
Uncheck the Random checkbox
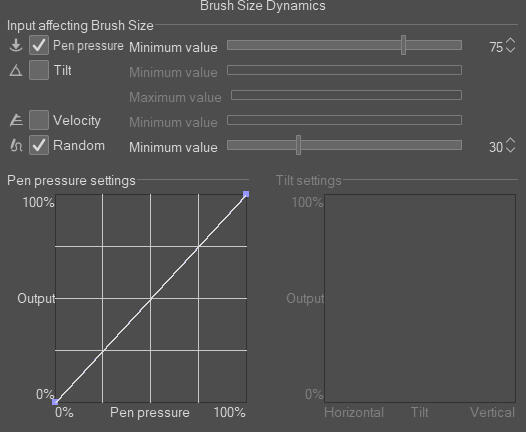[39, 145]
